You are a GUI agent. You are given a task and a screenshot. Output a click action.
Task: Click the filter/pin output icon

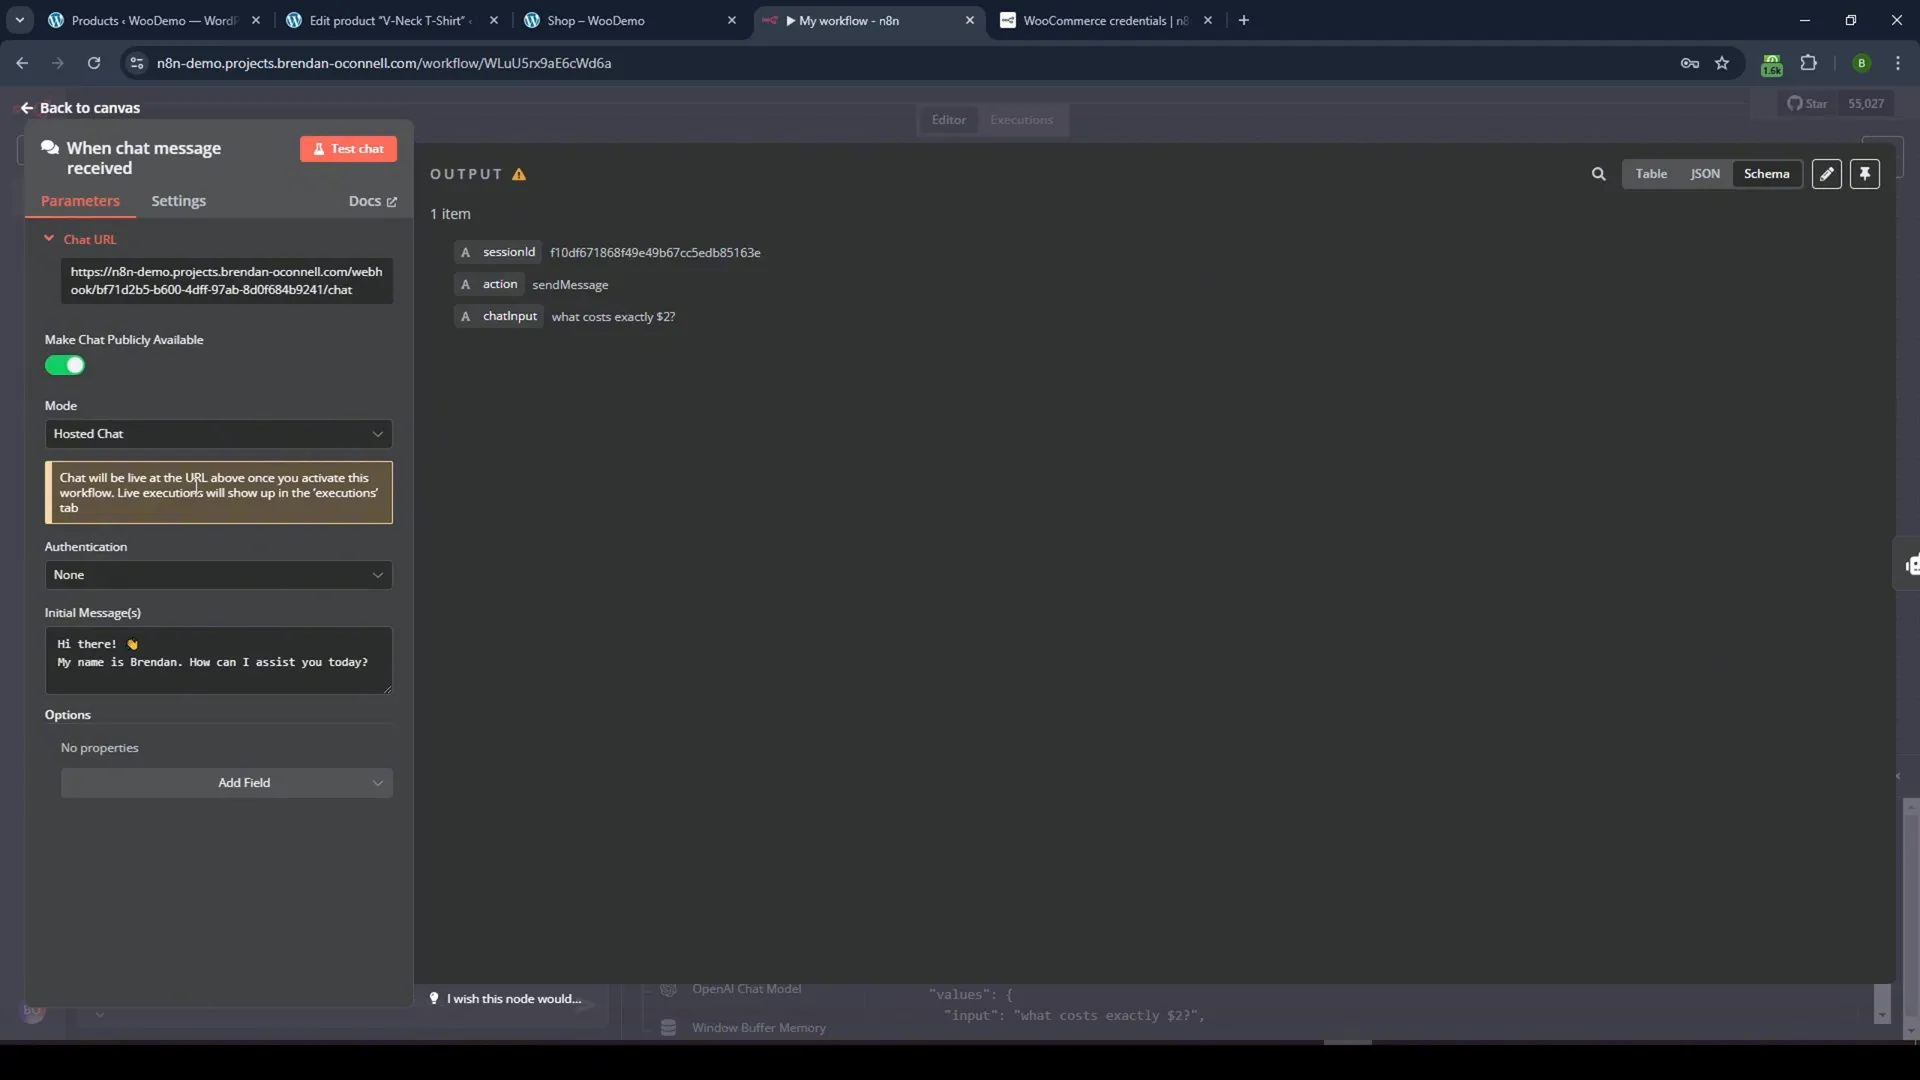click(1866, 173)
